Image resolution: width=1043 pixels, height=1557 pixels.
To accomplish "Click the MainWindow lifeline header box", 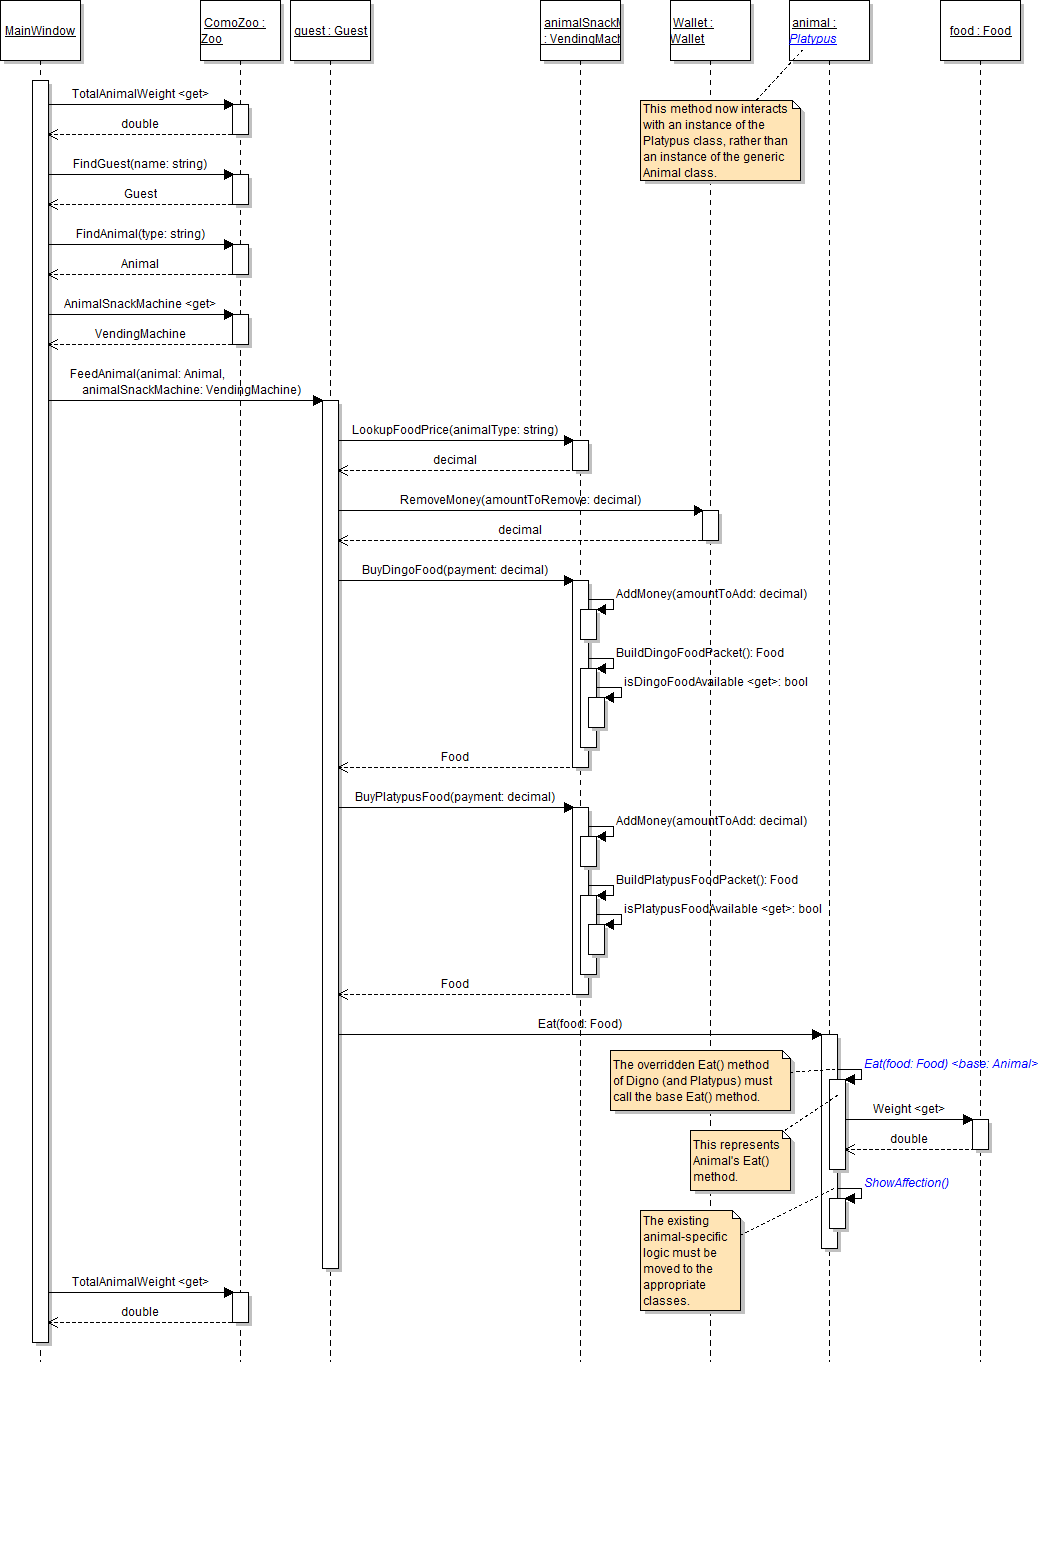I will (x=40, y=31).
